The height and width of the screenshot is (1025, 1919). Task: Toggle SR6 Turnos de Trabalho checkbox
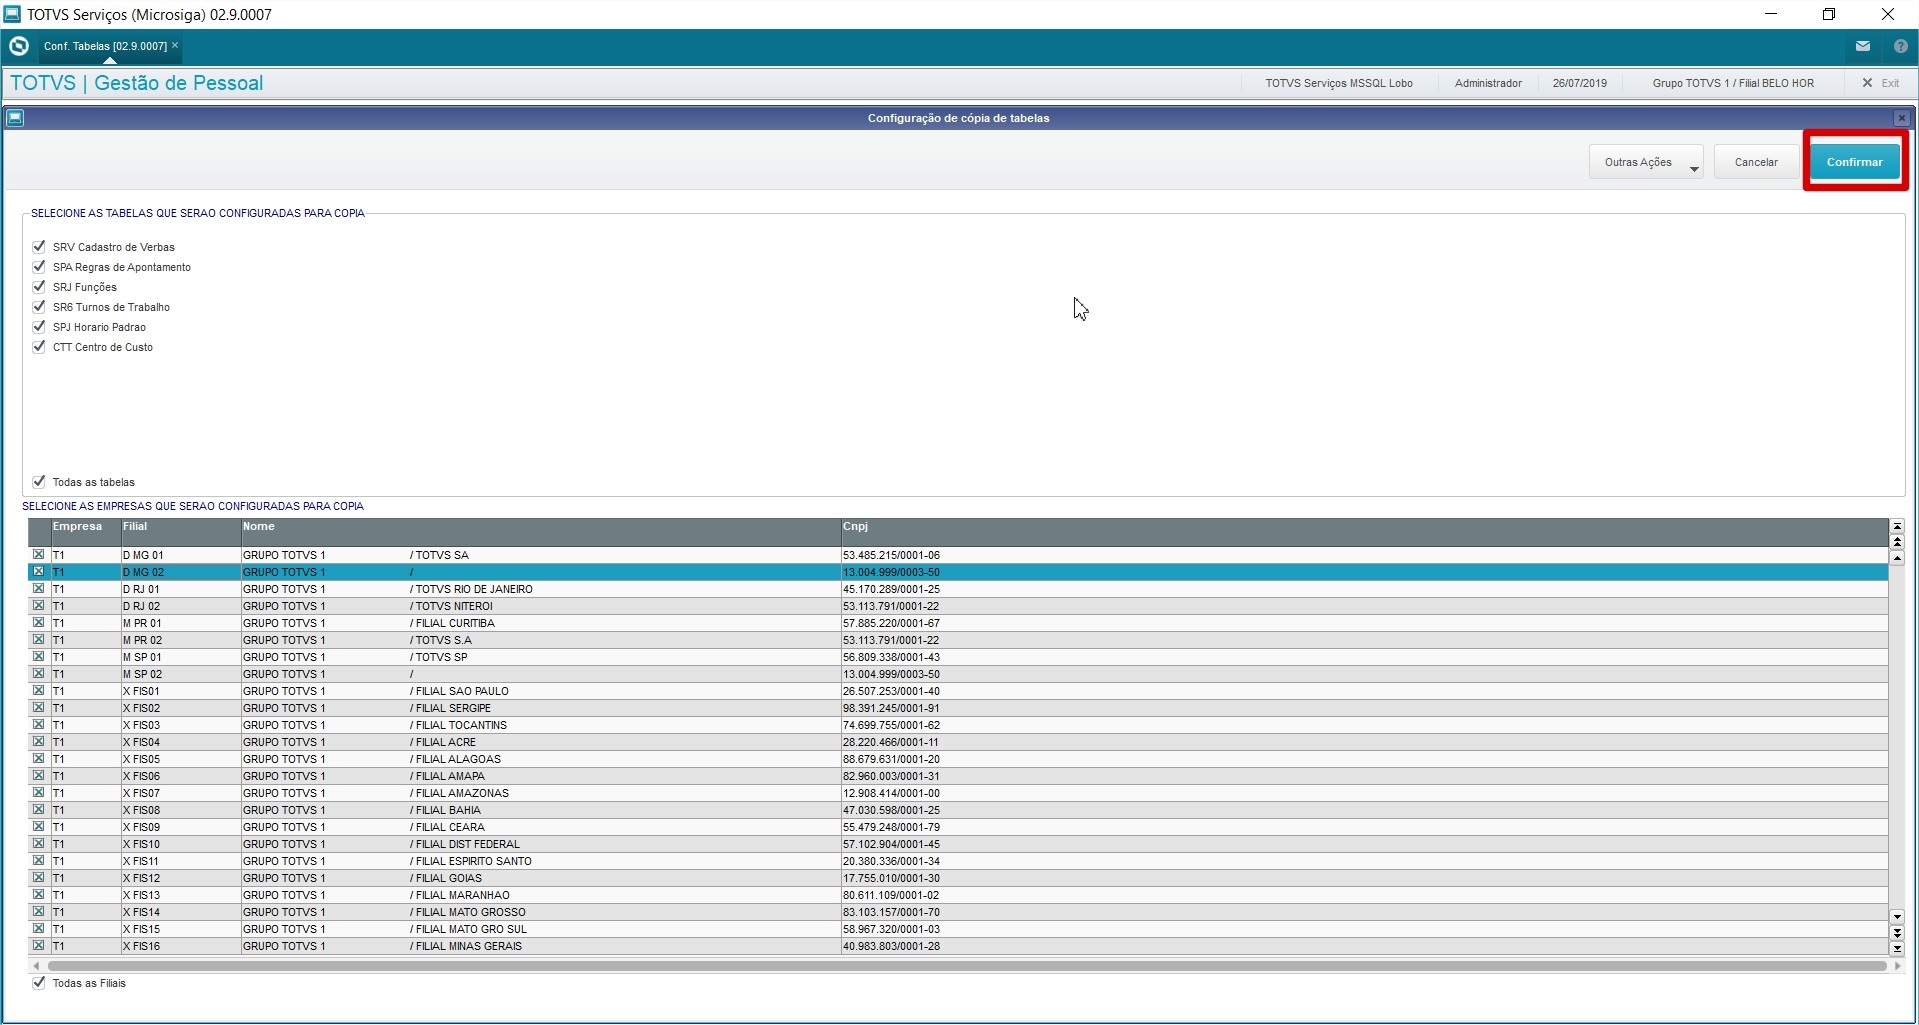(x=39, y=306)
